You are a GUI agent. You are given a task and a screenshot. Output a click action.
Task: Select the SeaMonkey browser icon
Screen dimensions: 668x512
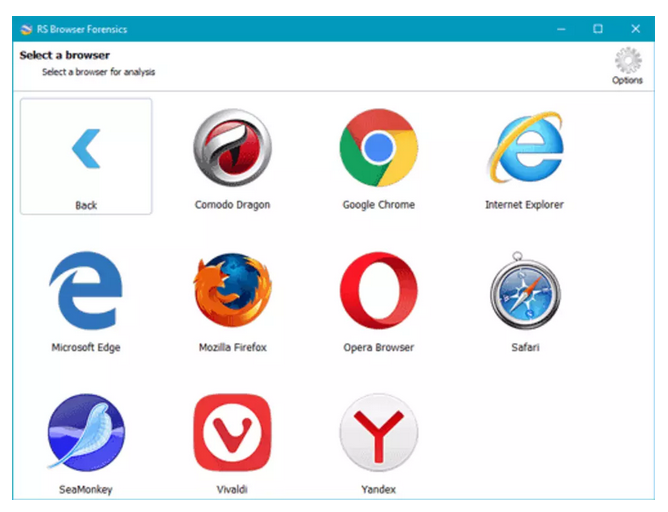pyautogui.click(x=86, y=432)
